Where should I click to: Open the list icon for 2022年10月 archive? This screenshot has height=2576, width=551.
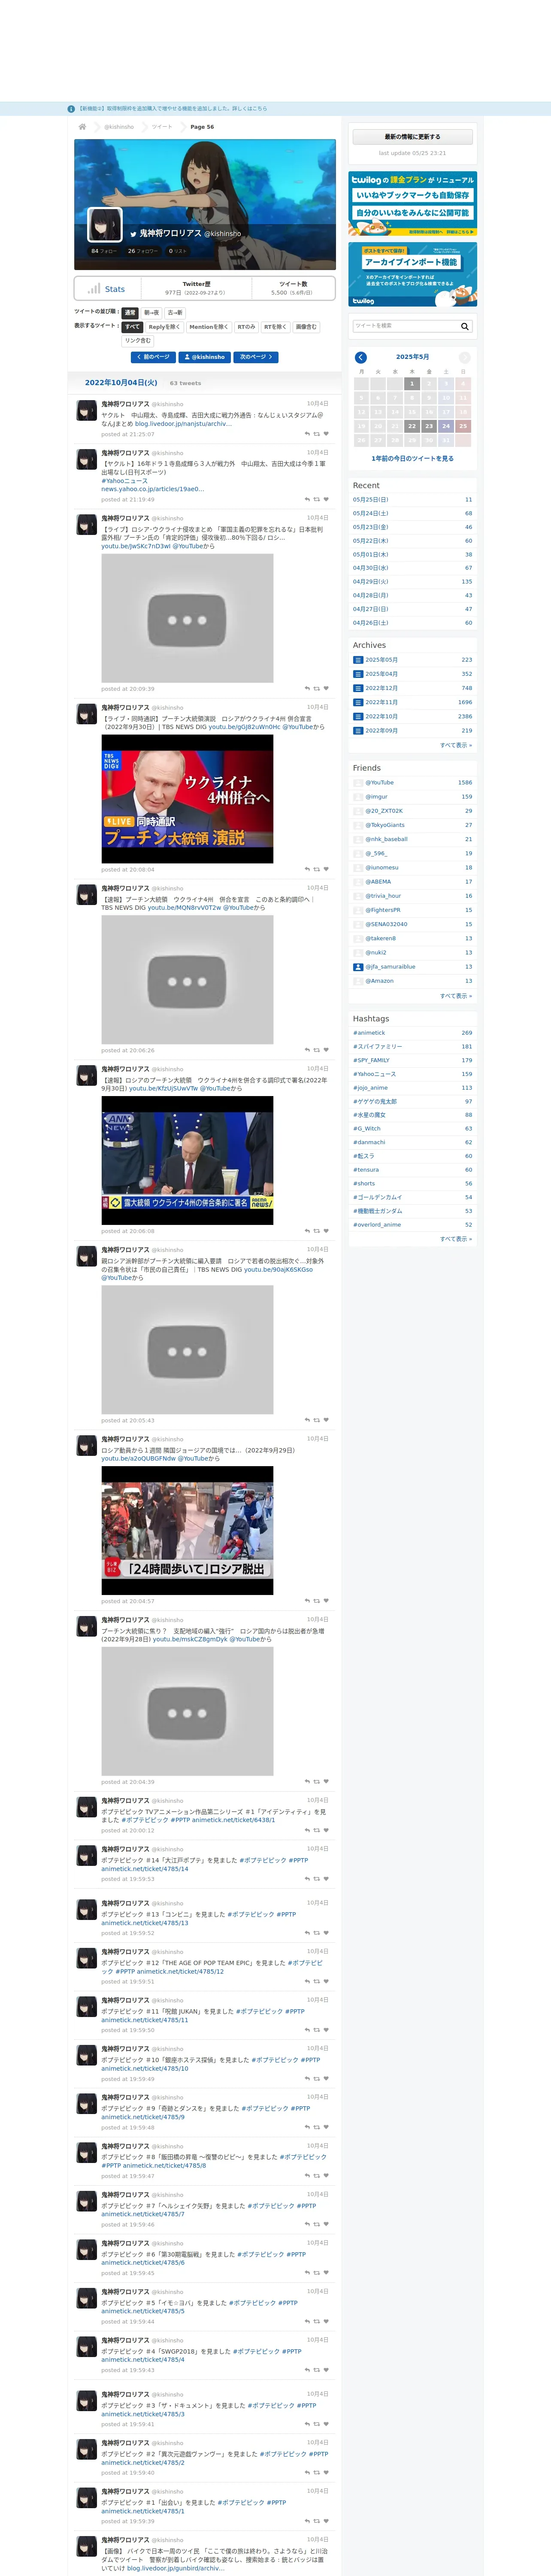358,716
